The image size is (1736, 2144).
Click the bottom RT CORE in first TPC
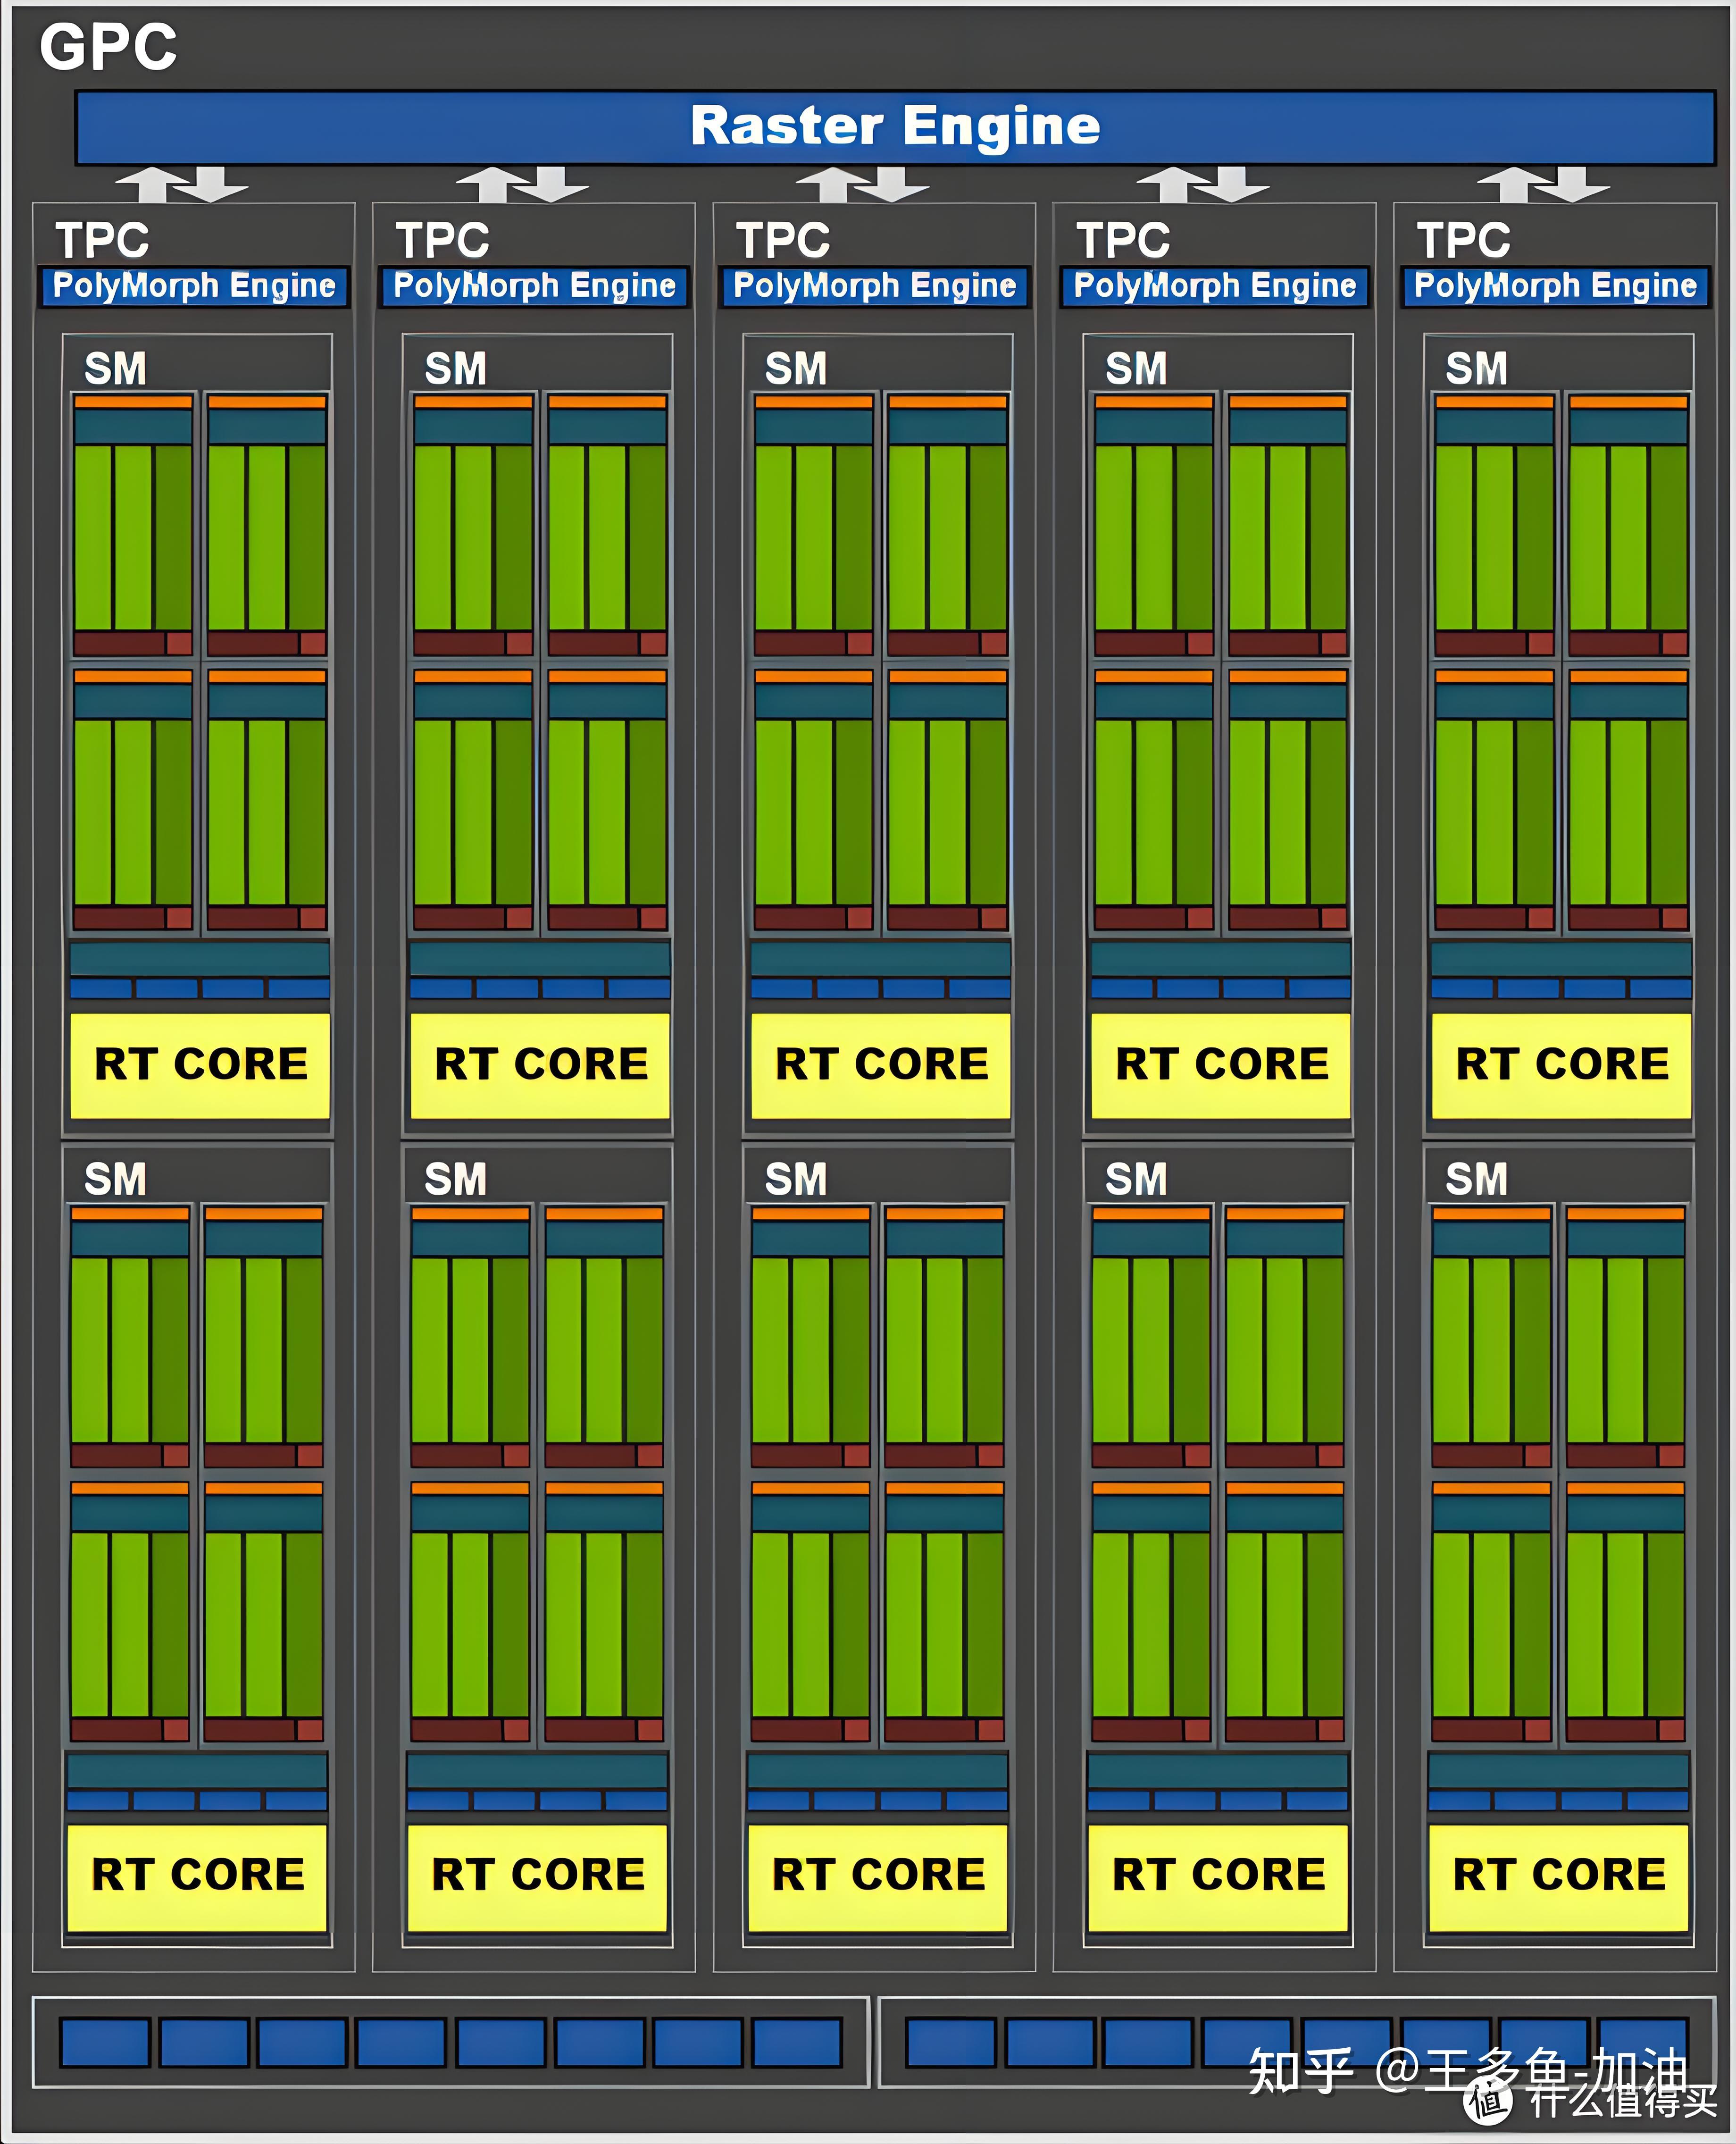(197, 1876)
